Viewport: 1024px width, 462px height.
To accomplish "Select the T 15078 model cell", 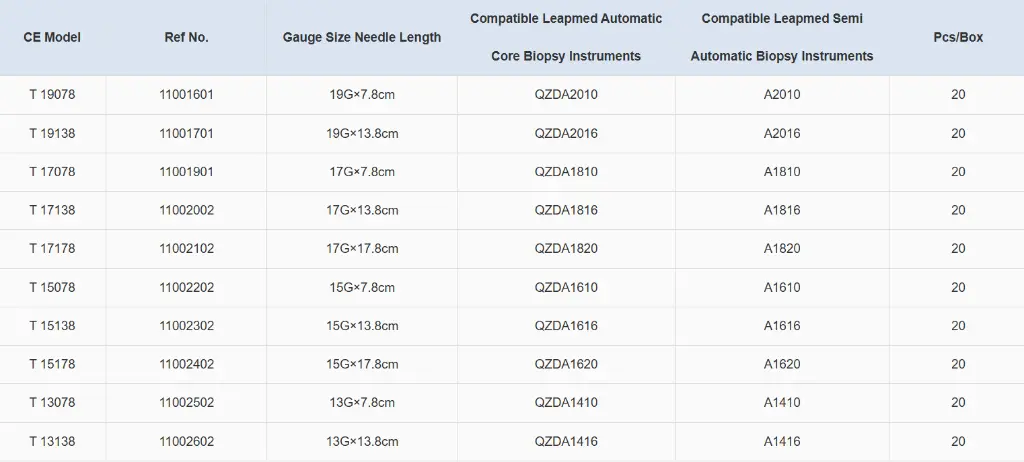I will pos(52,287).
